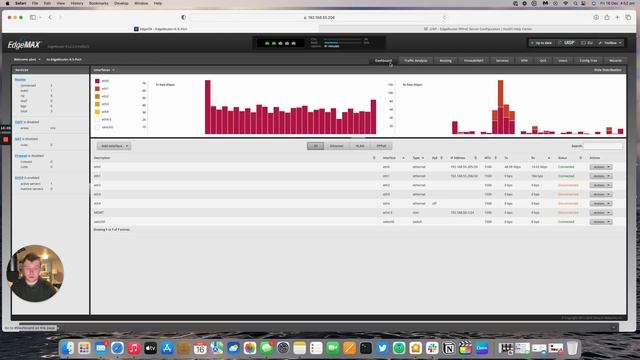Click interface Search field

pyautogui.click(x=603, y=146)
